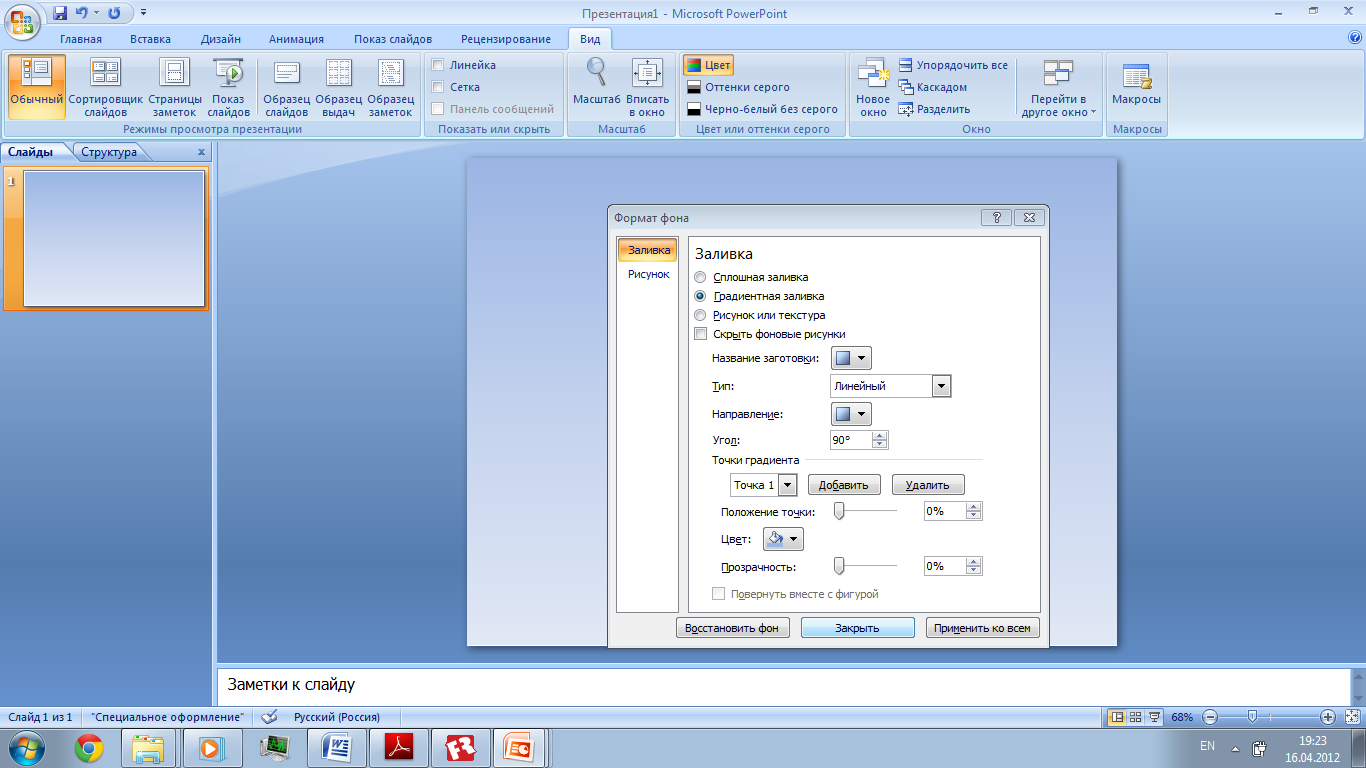Expand Перейти в другое окно dropdown
Image resolution: width=1366 pixels, height=768 pixels.
[x=1059, y=86]
